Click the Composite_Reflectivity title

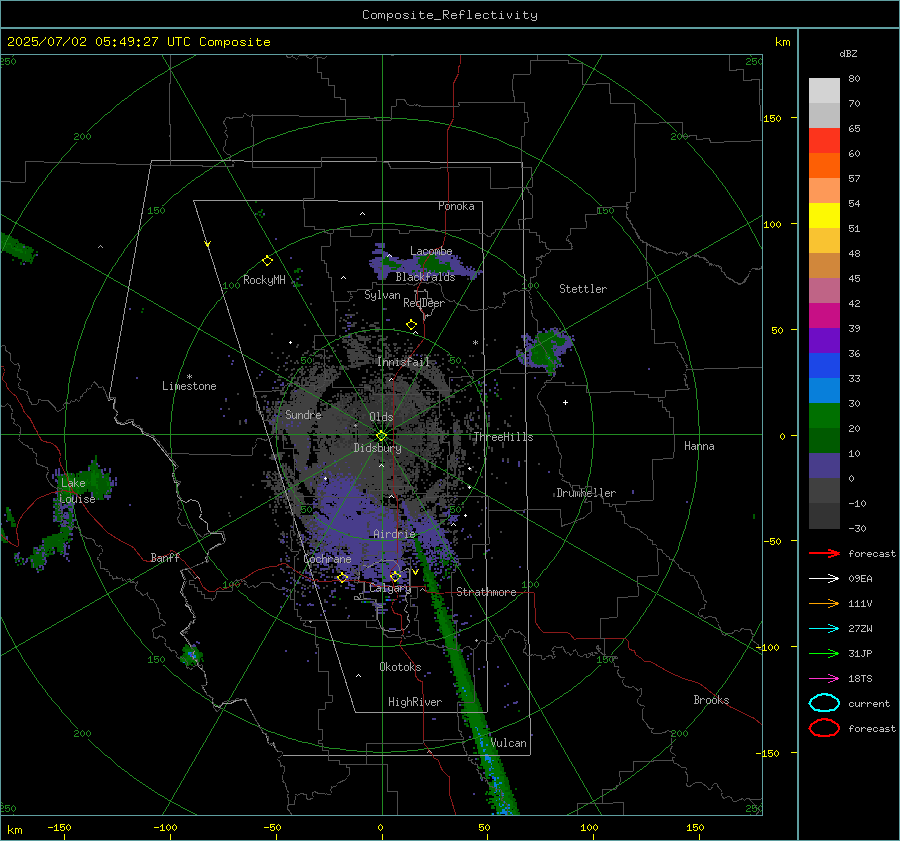[450, 15]
